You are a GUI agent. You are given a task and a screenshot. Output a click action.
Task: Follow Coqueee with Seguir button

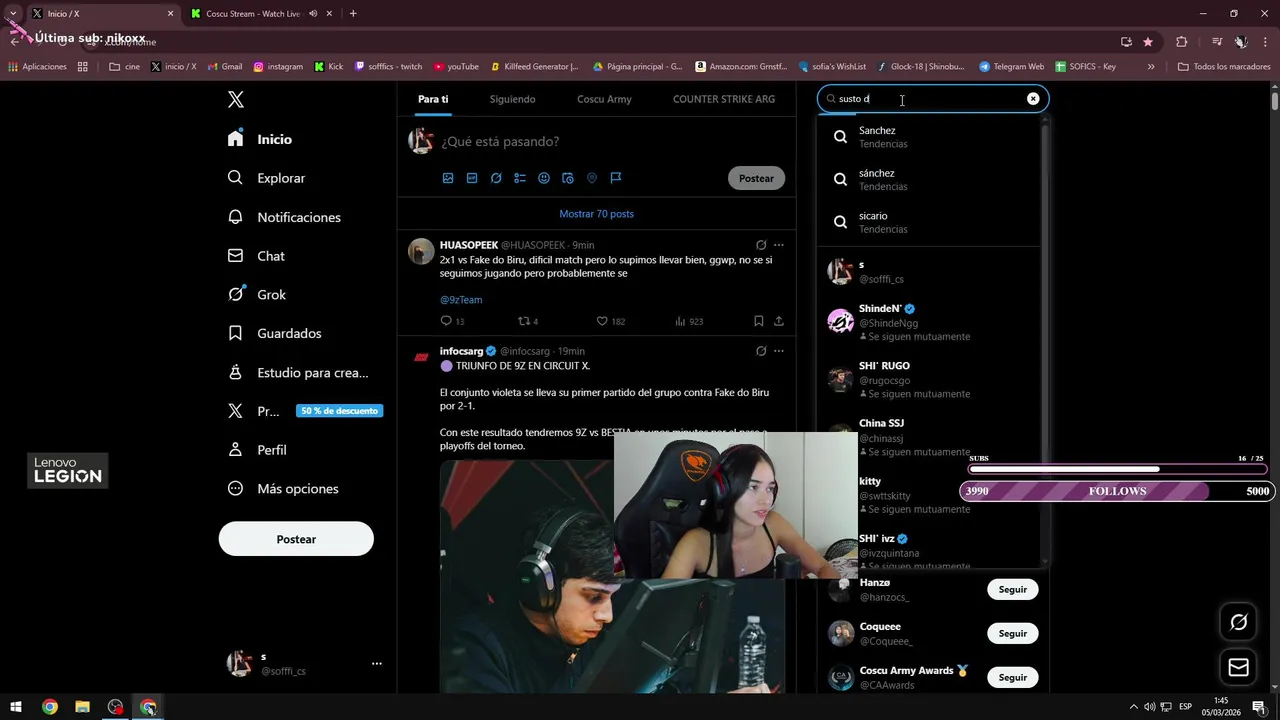tap(1013, 633)
